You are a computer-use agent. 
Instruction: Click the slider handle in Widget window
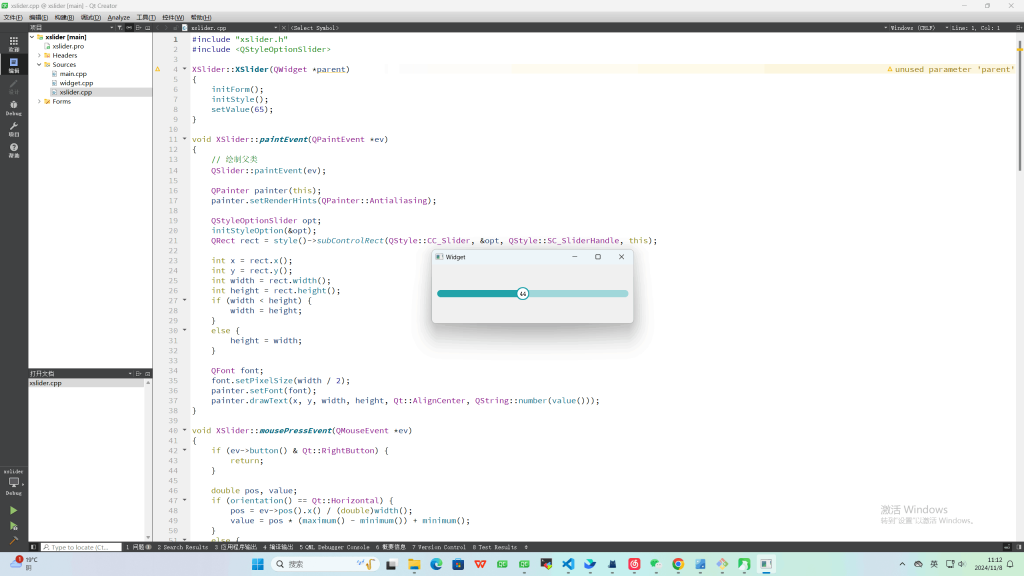(523, 293)
